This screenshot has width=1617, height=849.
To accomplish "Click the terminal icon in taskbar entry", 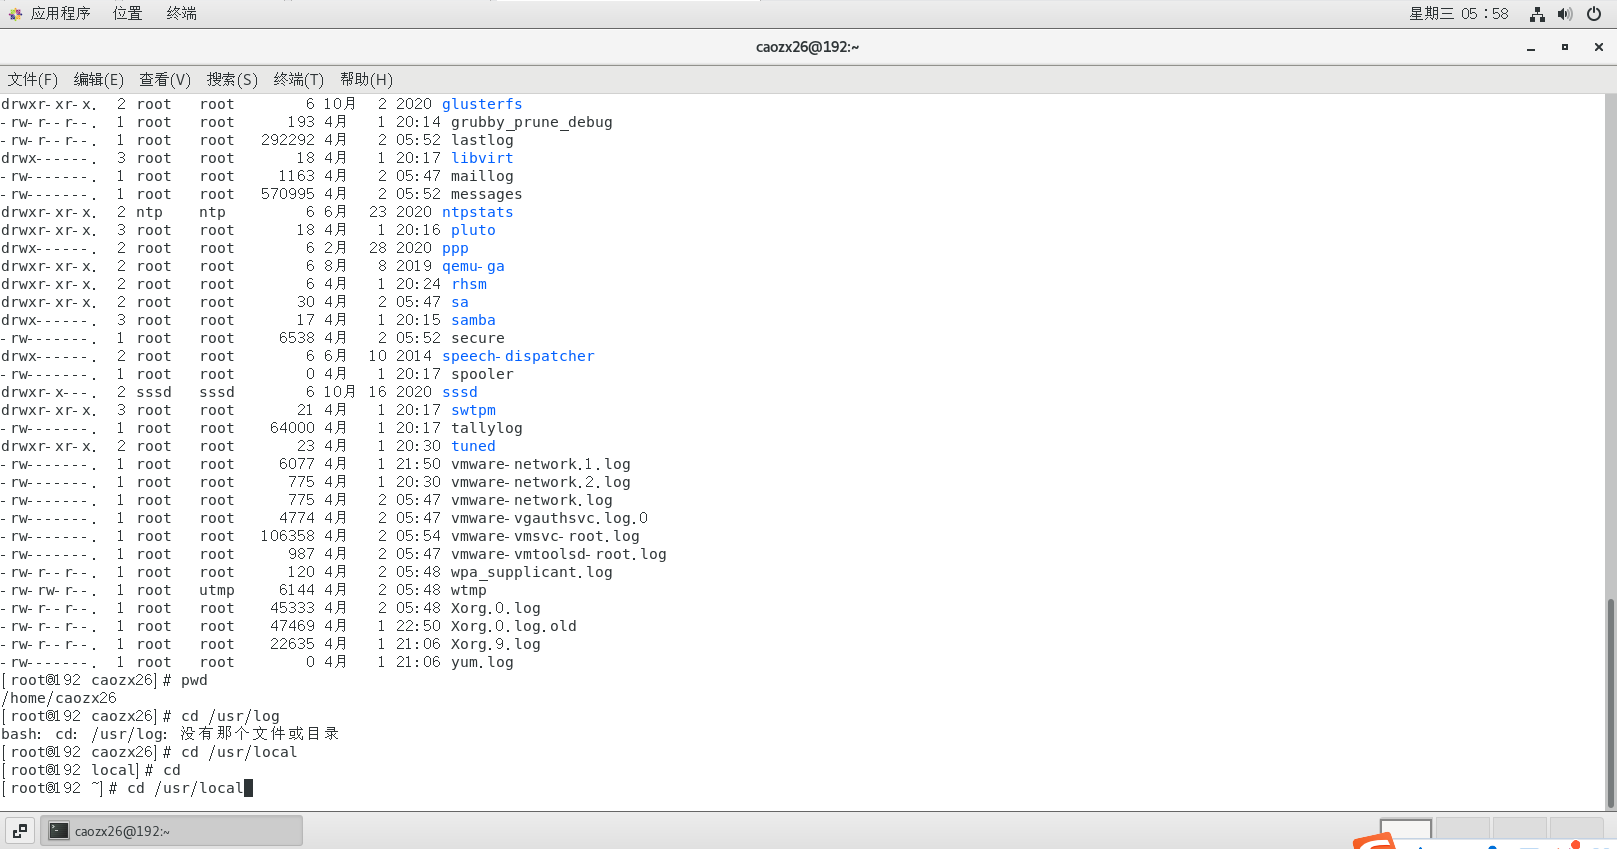I will click(x=59, y=831).
